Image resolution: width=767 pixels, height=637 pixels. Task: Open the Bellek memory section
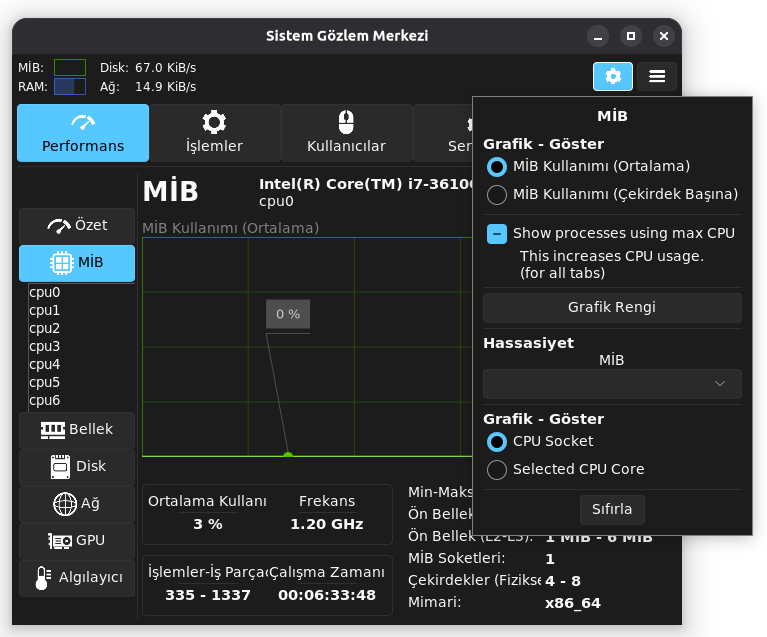tap(77, 430)
